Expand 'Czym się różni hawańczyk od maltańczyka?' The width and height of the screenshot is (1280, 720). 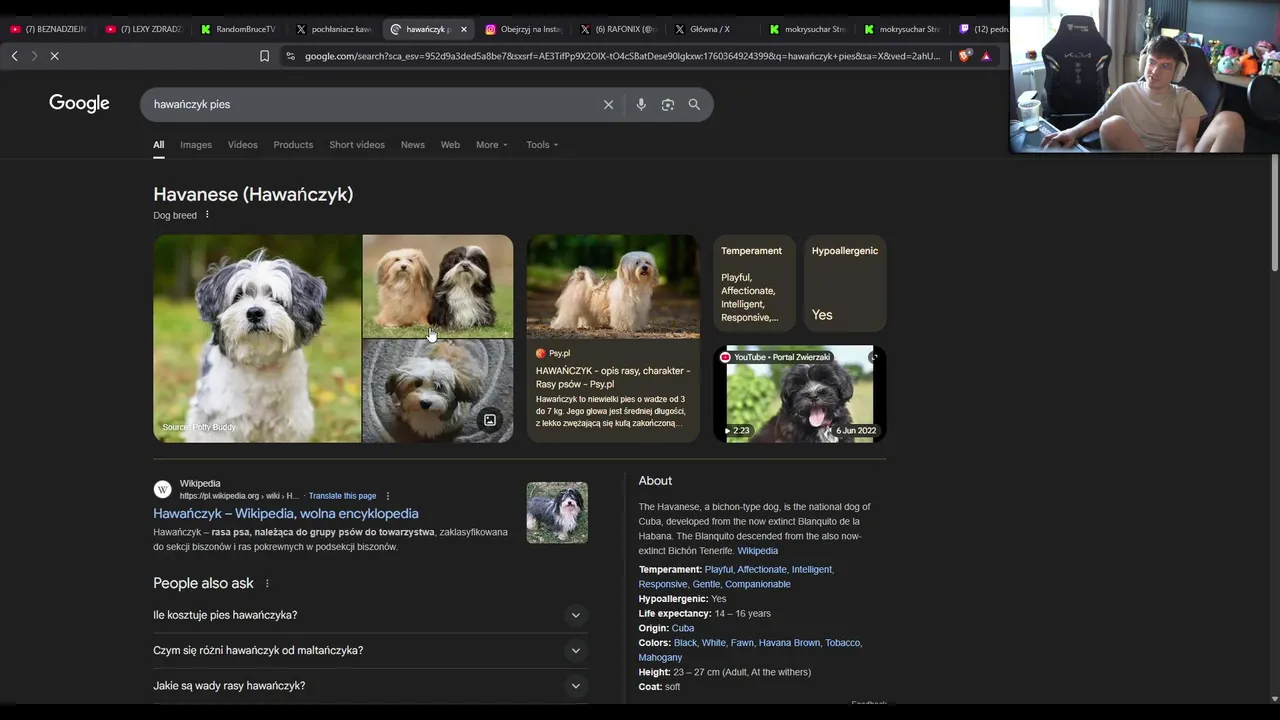click(x=370, y=650)
